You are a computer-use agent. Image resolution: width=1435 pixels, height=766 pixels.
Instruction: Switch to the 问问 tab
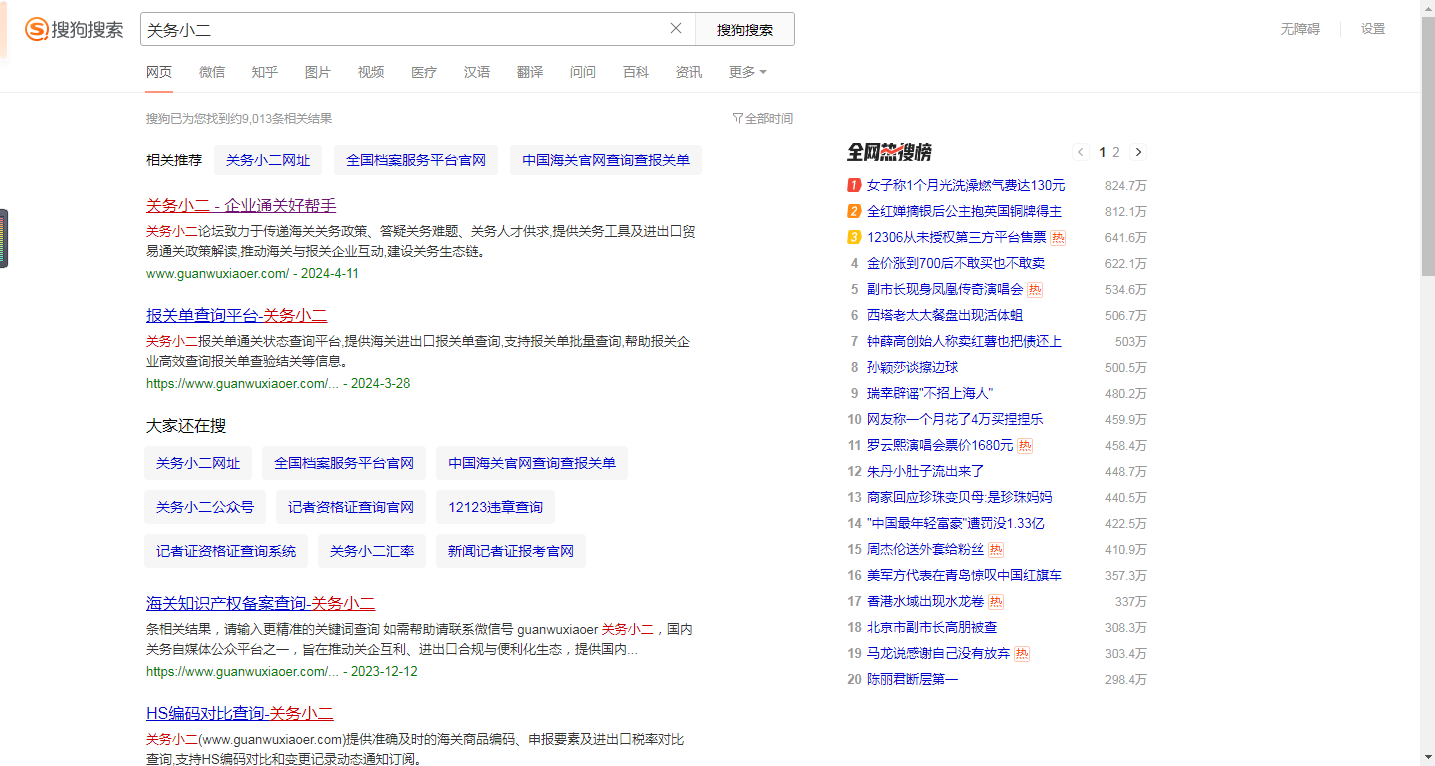[x=583, y=72]
